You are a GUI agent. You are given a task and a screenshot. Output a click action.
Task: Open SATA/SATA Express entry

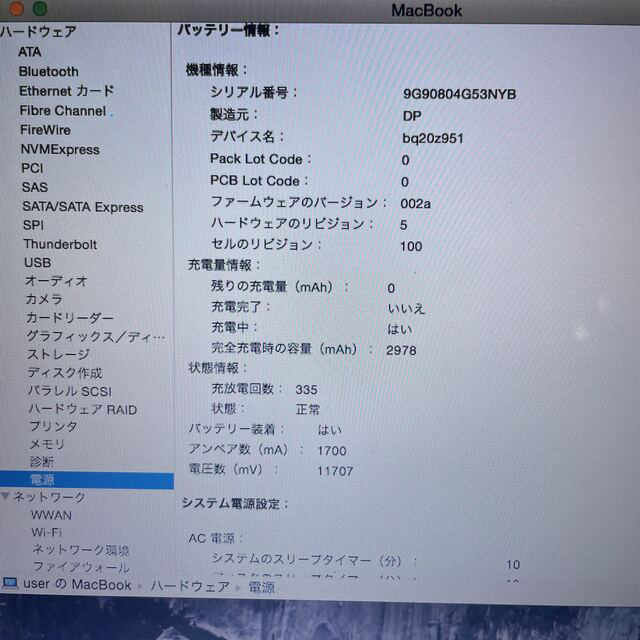click(83, 207)
